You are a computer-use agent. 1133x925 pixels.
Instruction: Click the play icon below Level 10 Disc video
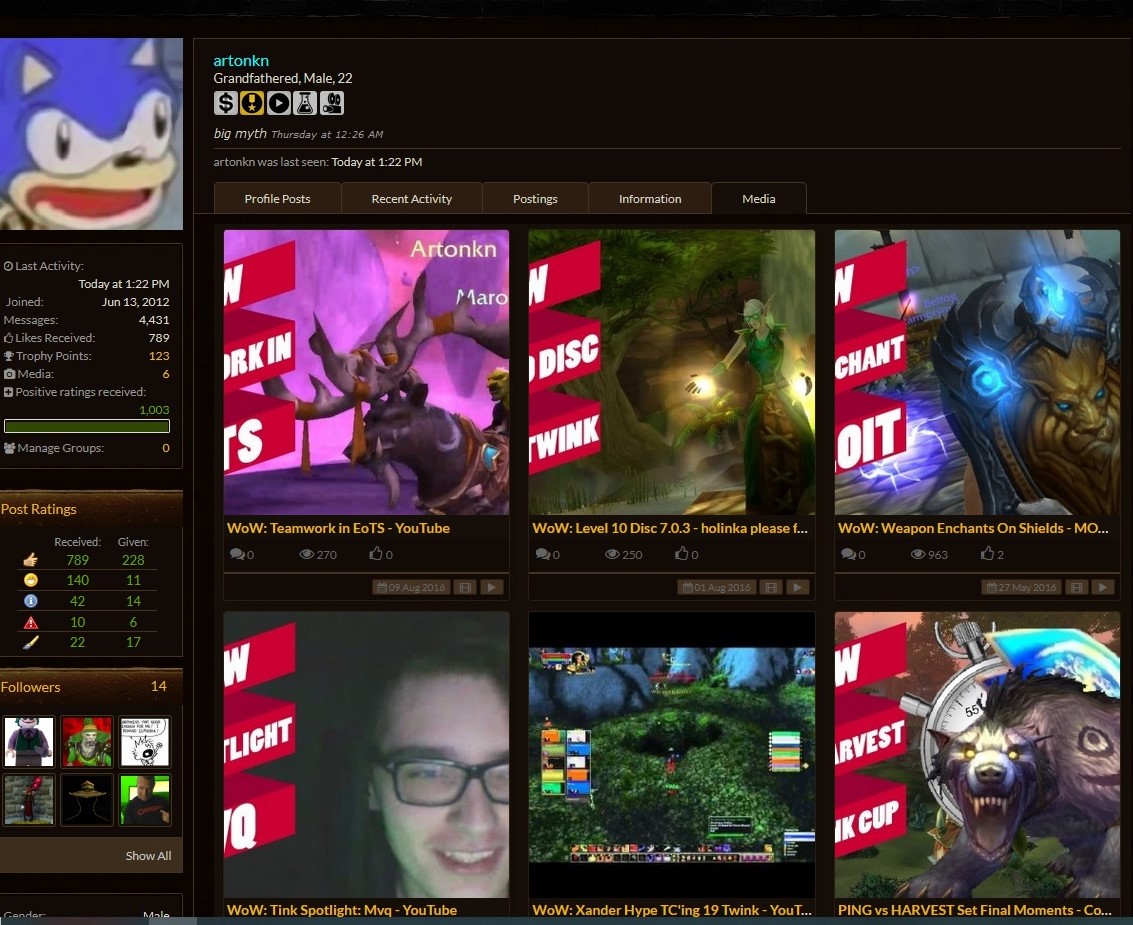[797, 587]
